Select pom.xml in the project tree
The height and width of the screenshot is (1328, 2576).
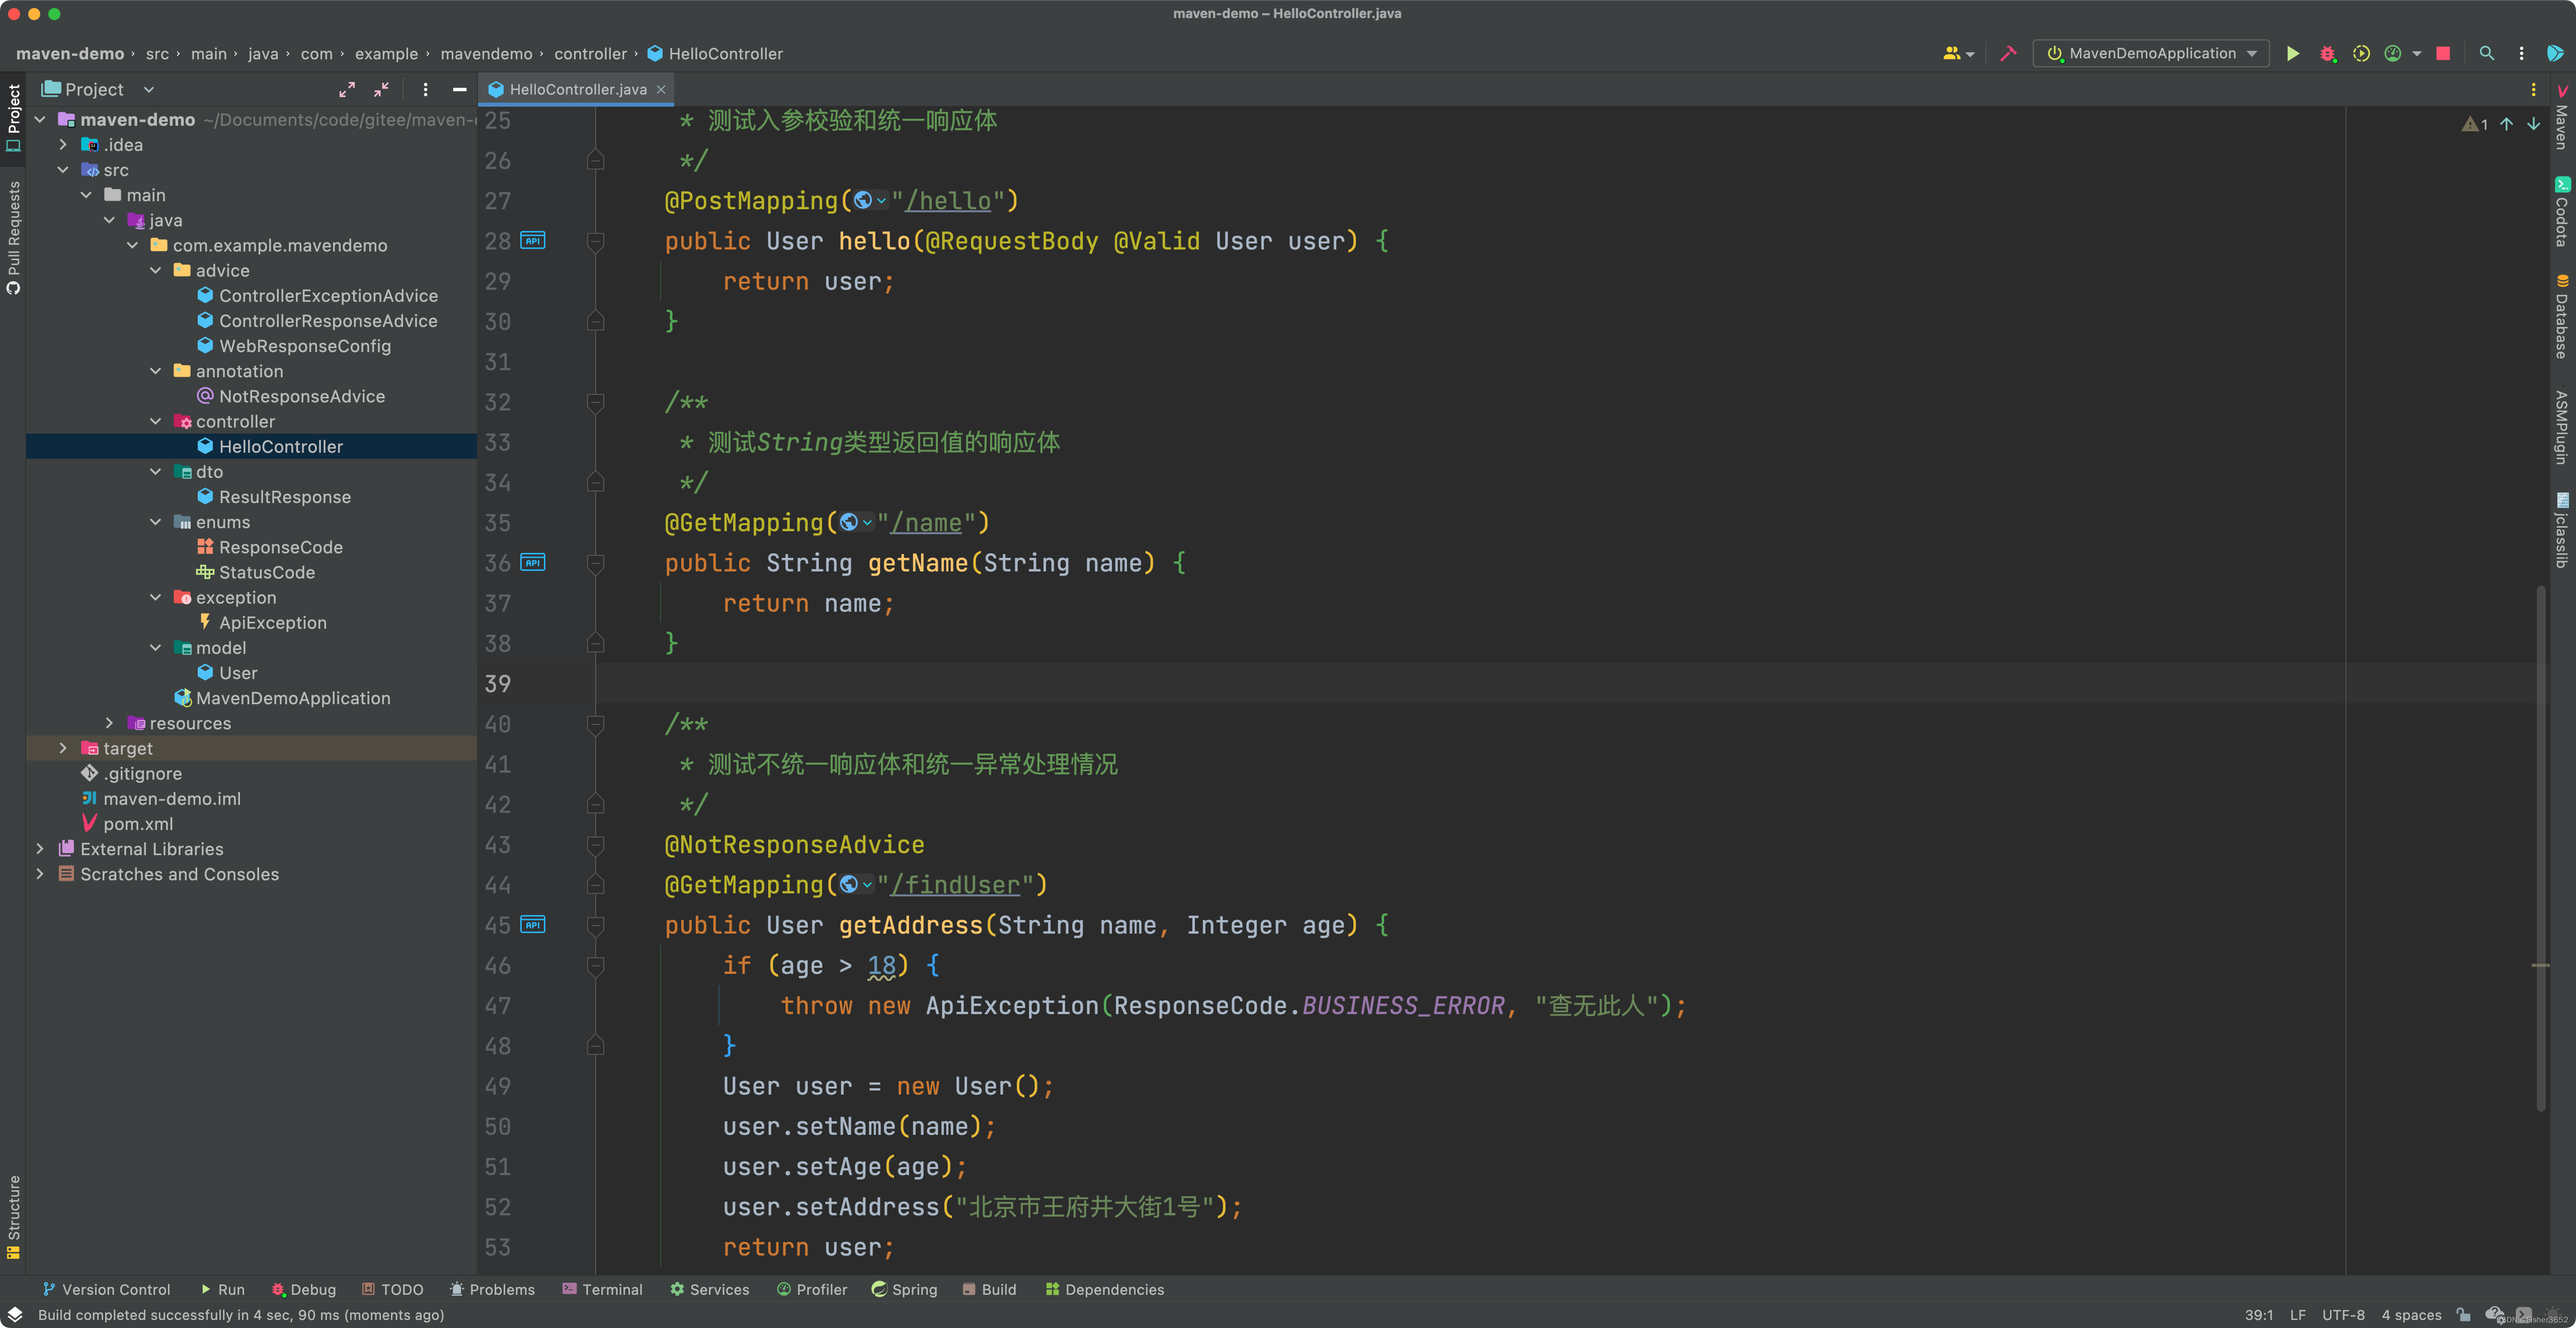click(x=138, y=823)
